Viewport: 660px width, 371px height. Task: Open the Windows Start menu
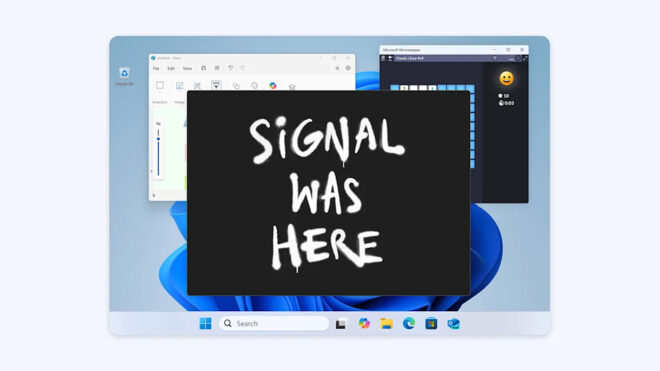click(205, 323)
